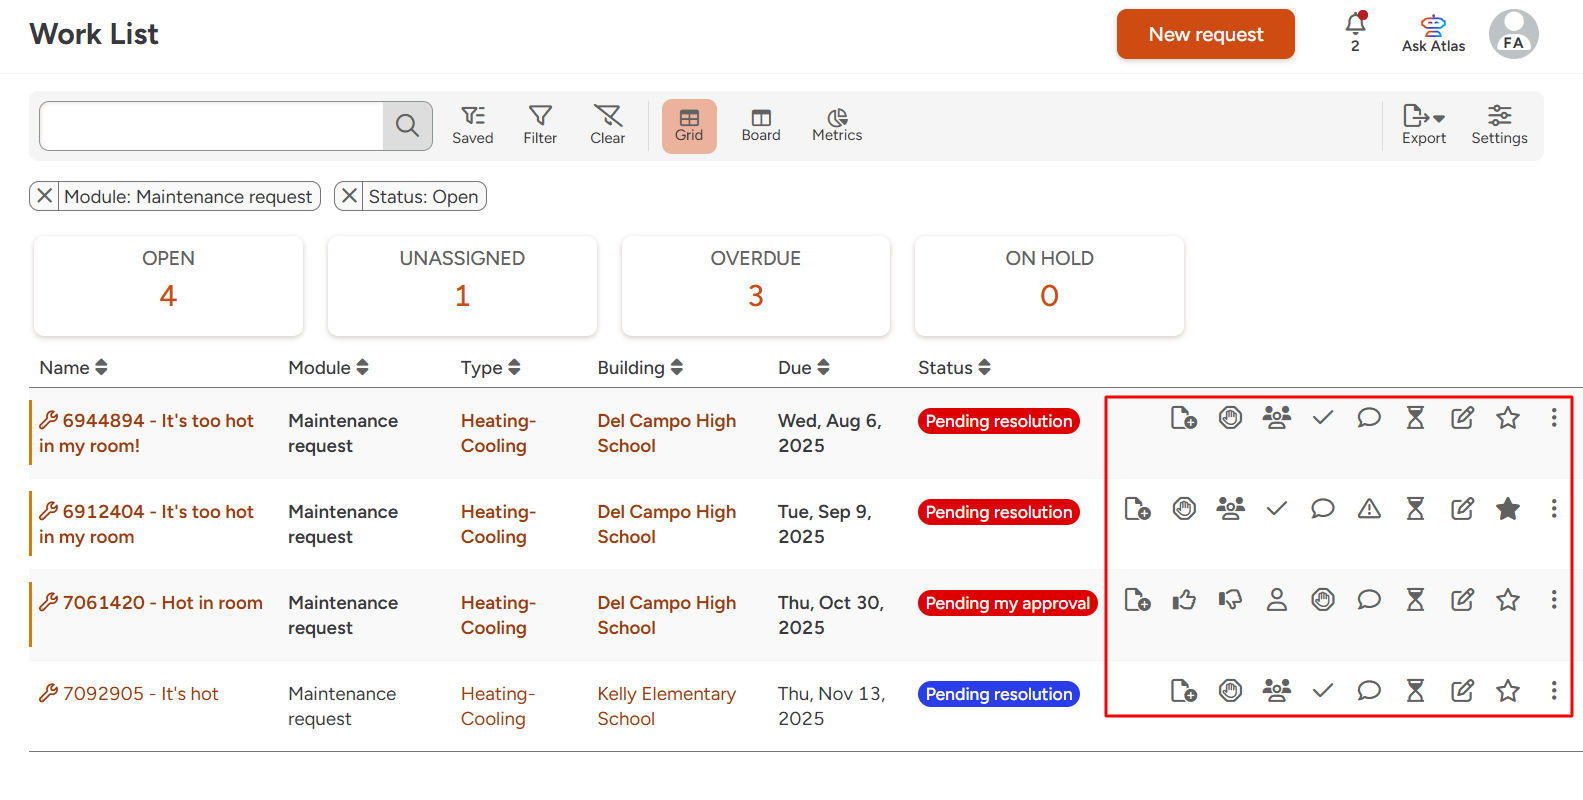Open request 7092905 - It's hot link
The width and height of the screenshot is (1583, 800).
[x=140, y=694]
